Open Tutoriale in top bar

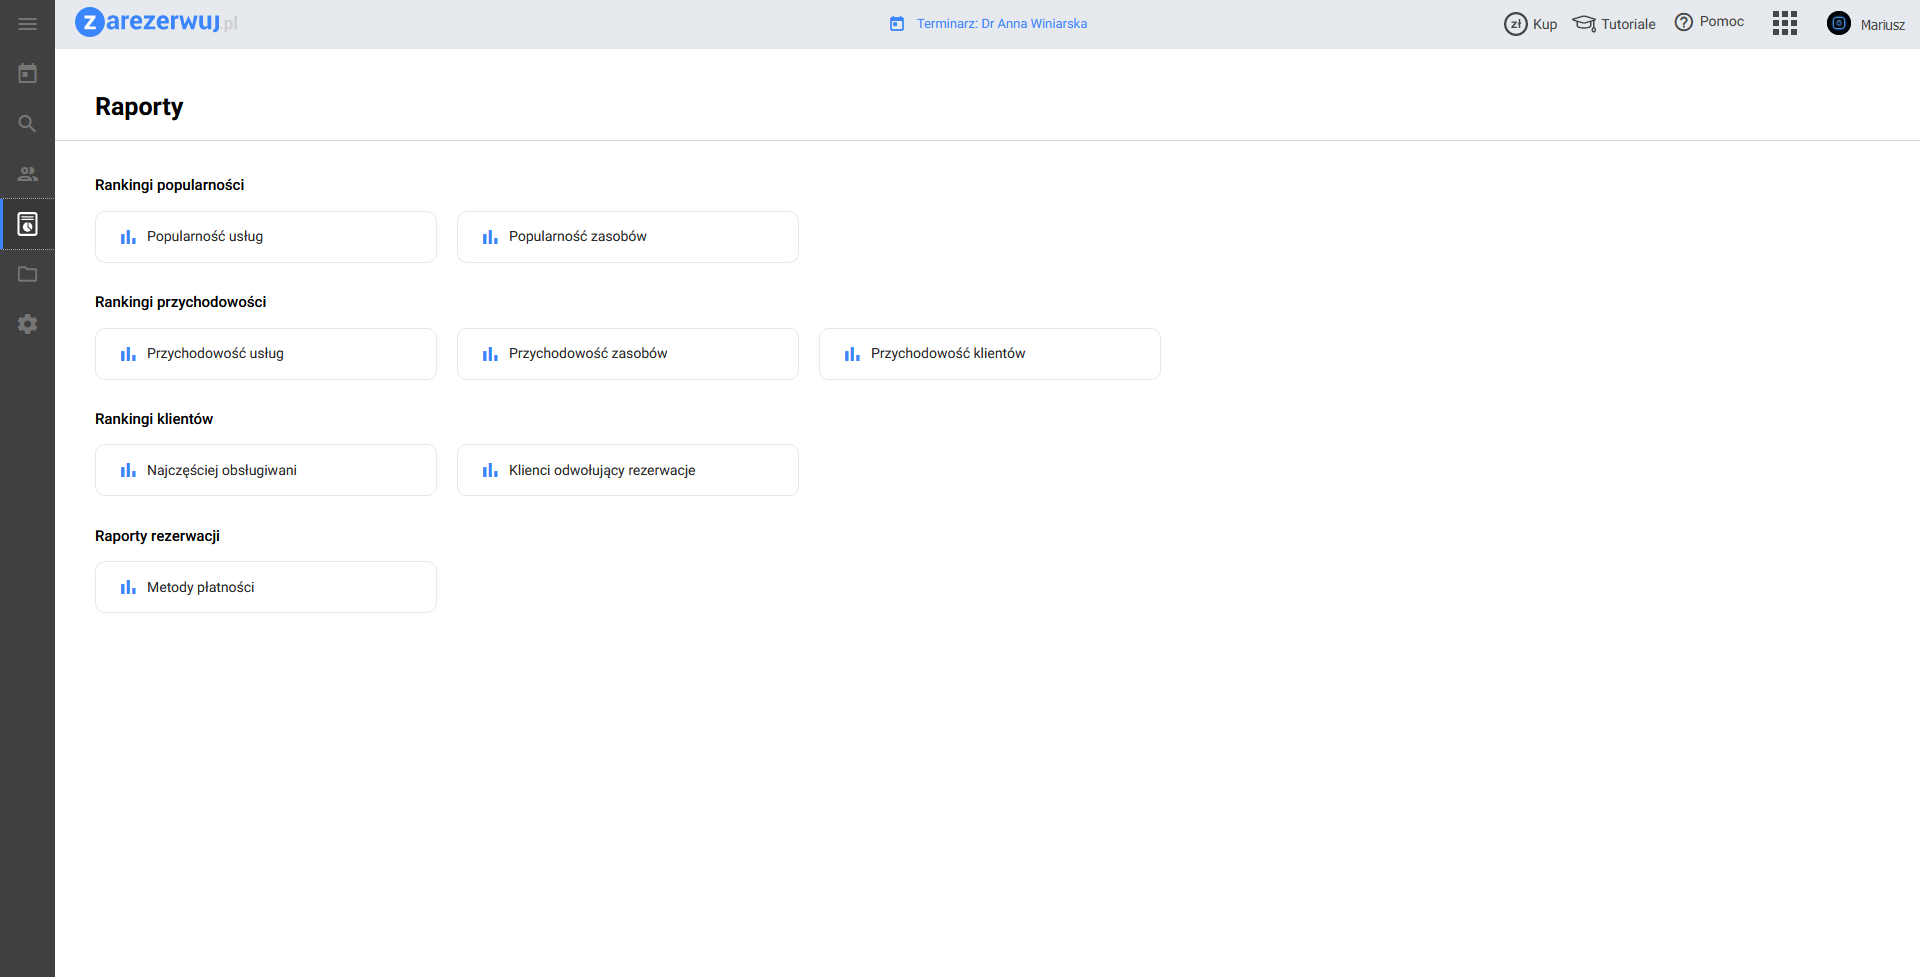pos(1614,24)
